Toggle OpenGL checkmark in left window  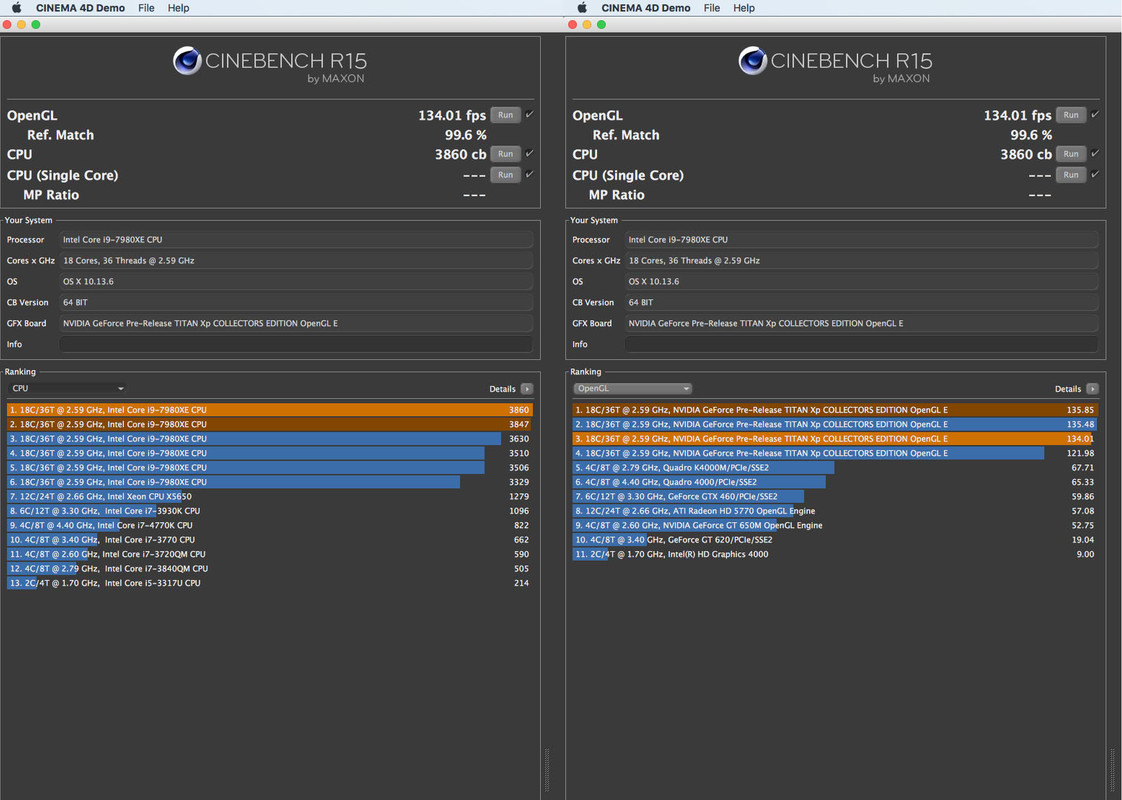tap(530, 114)
